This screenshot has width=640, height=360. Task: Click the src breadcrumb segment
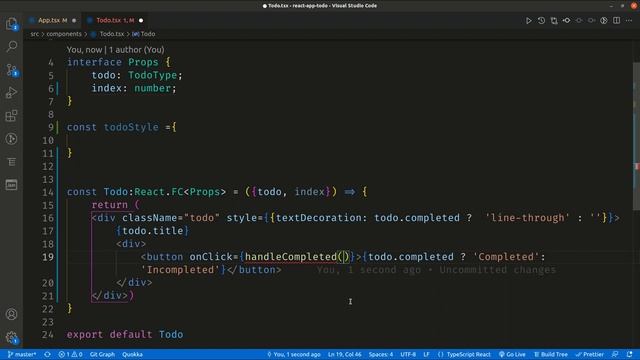coord(35,34)
